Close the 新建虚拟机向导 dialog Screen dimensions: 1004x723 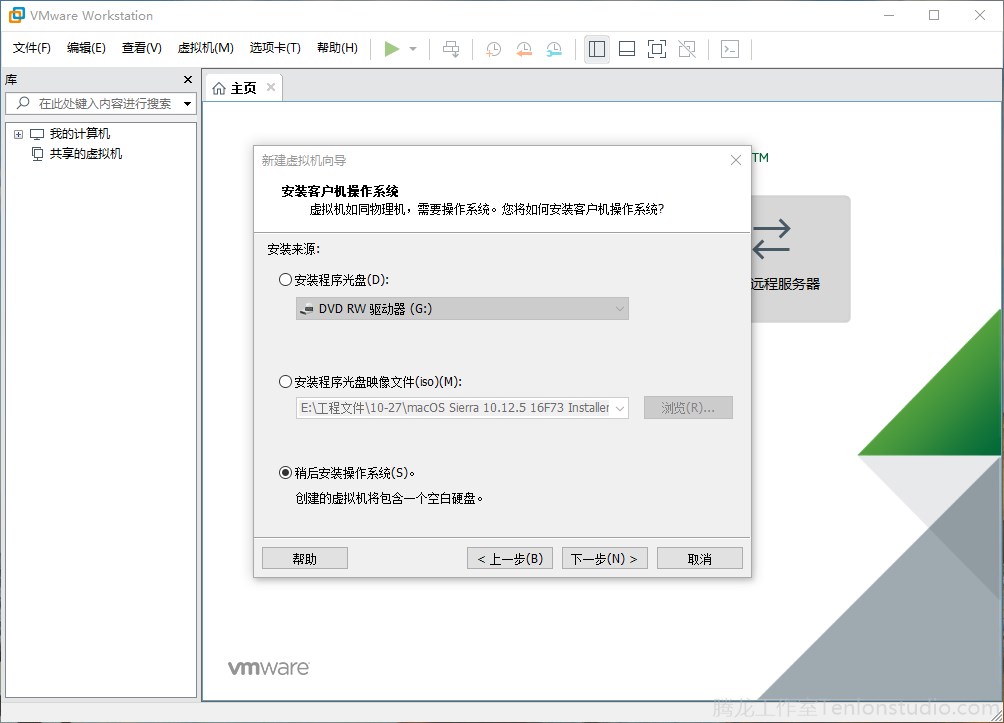[x=736, y=160]
